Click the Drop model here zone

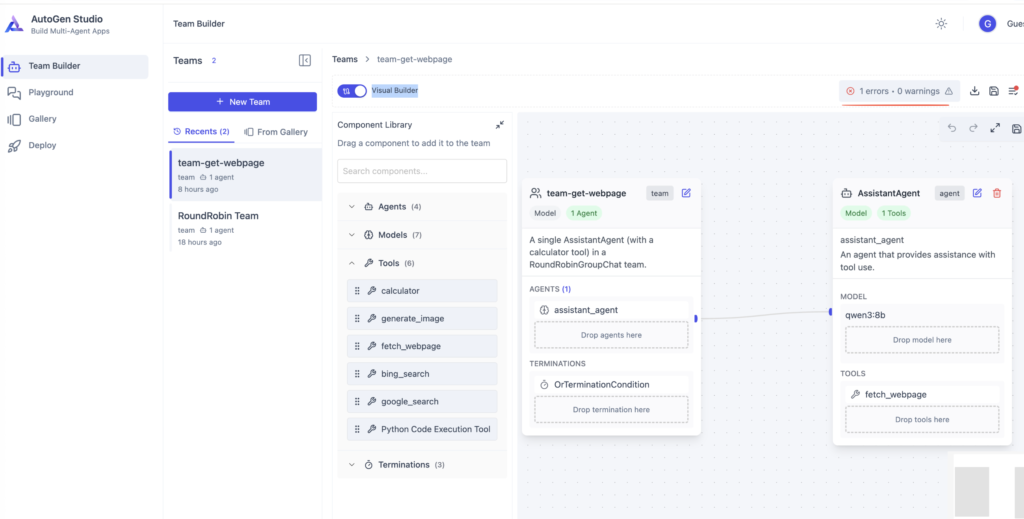point(921,340)
